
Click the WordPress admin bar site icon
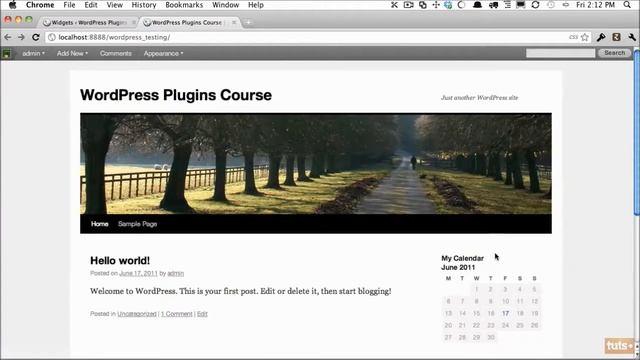click(x=7, y=53)
